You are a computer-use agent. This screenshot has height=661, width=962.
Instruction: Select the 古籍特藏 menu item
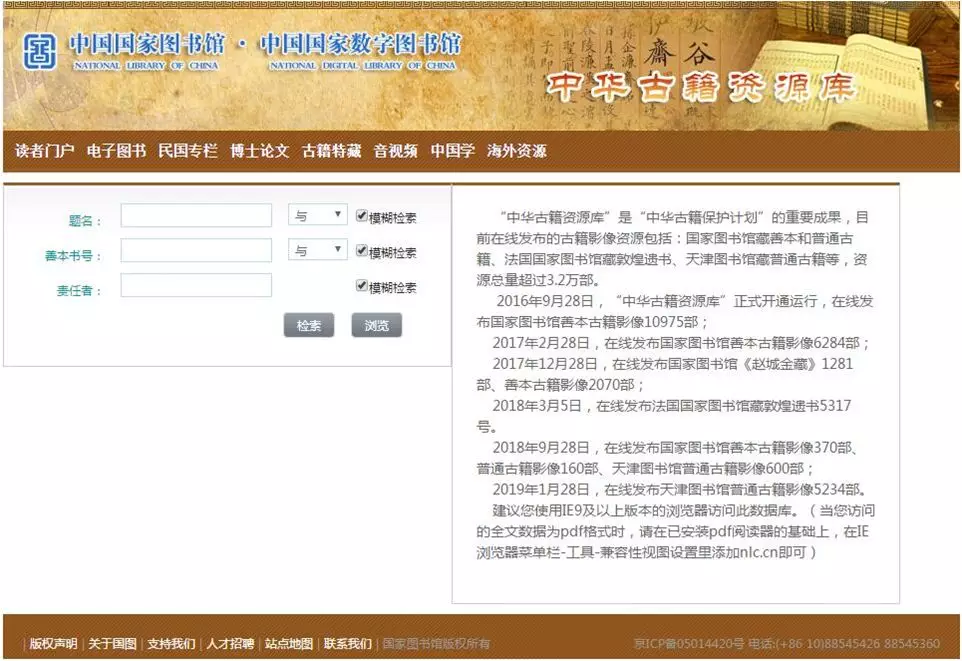pyautogui.click(x=331, y=151)
